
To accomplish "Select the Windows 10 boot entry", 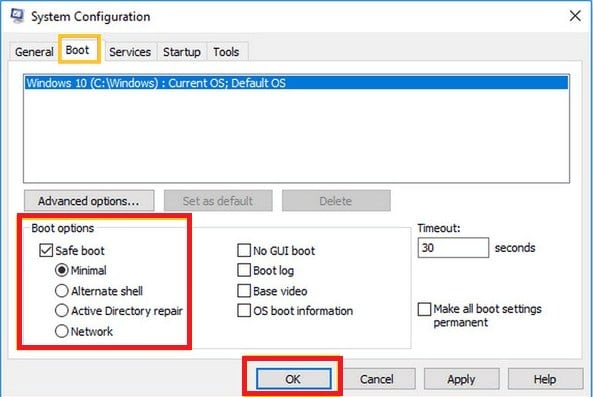I will tap(296, 83).
